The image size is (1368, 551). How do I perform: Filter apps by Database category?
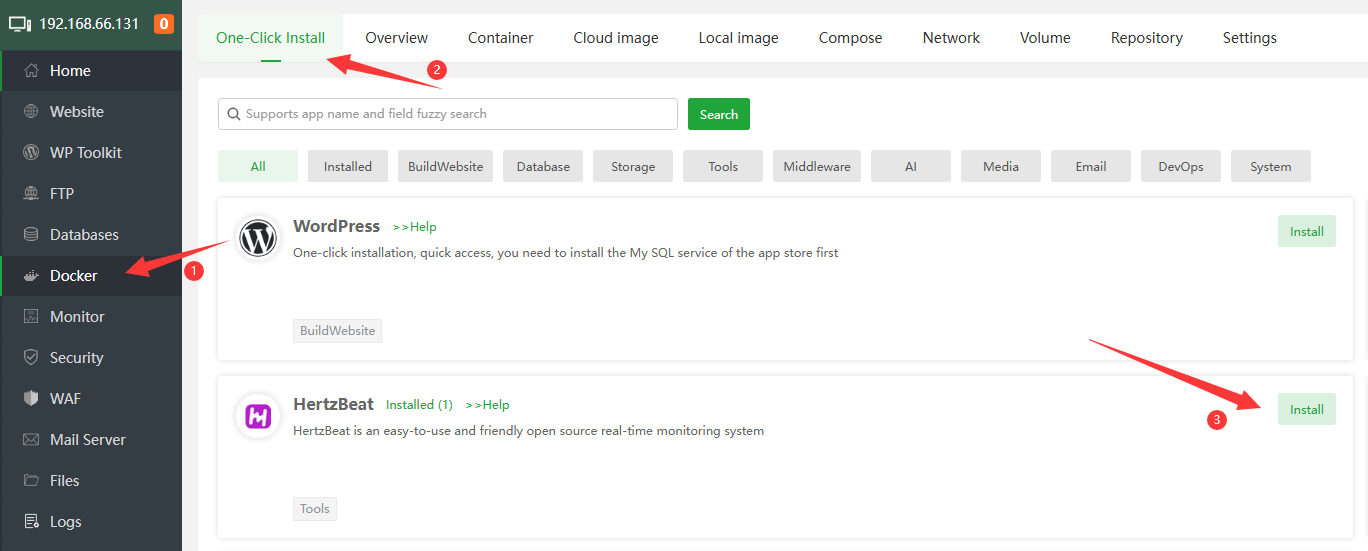(543, 167)
